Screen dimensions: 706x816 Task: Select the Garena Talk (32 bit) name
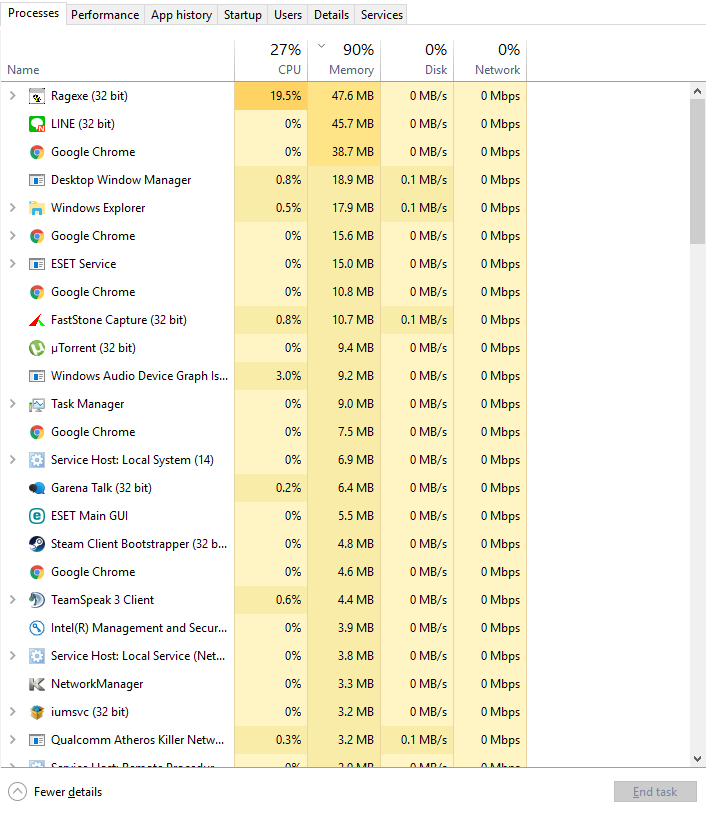click(x=101, y=488)
